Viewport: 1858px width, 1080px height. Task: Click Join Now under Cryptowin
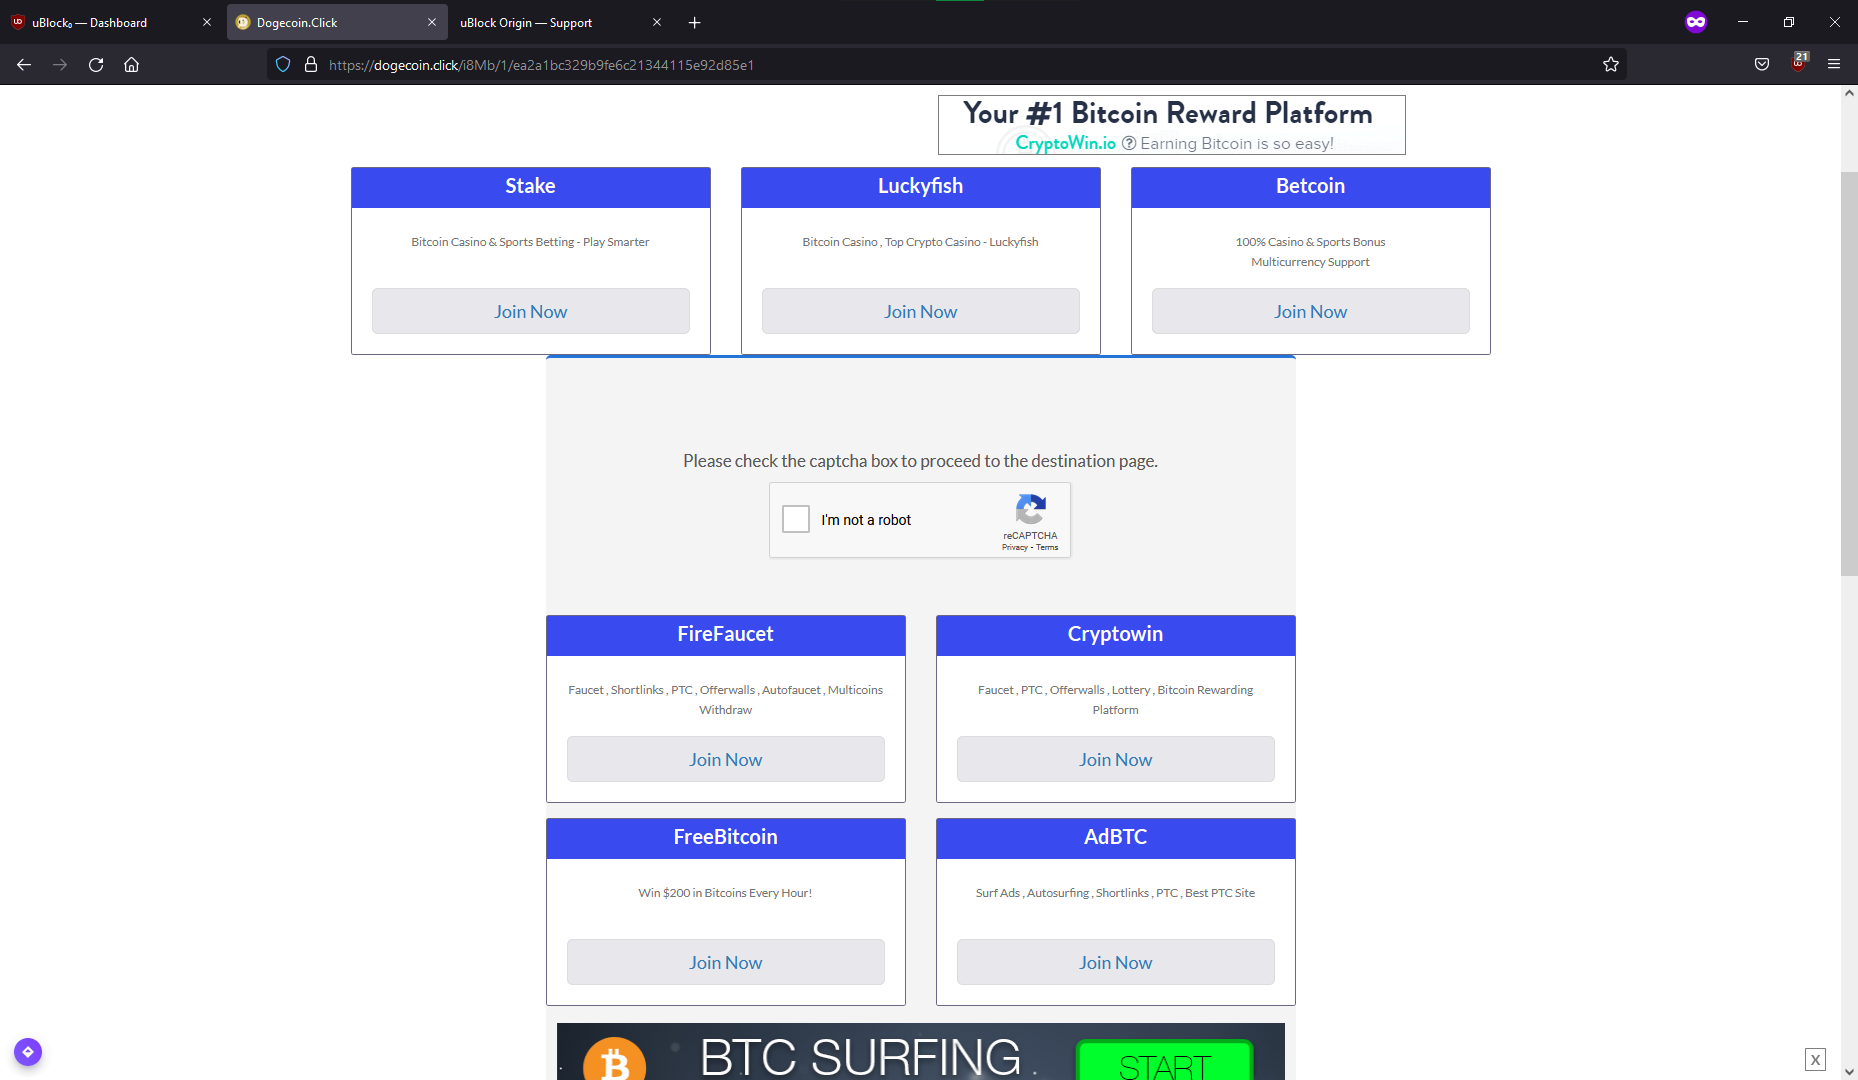point(1115,759)
